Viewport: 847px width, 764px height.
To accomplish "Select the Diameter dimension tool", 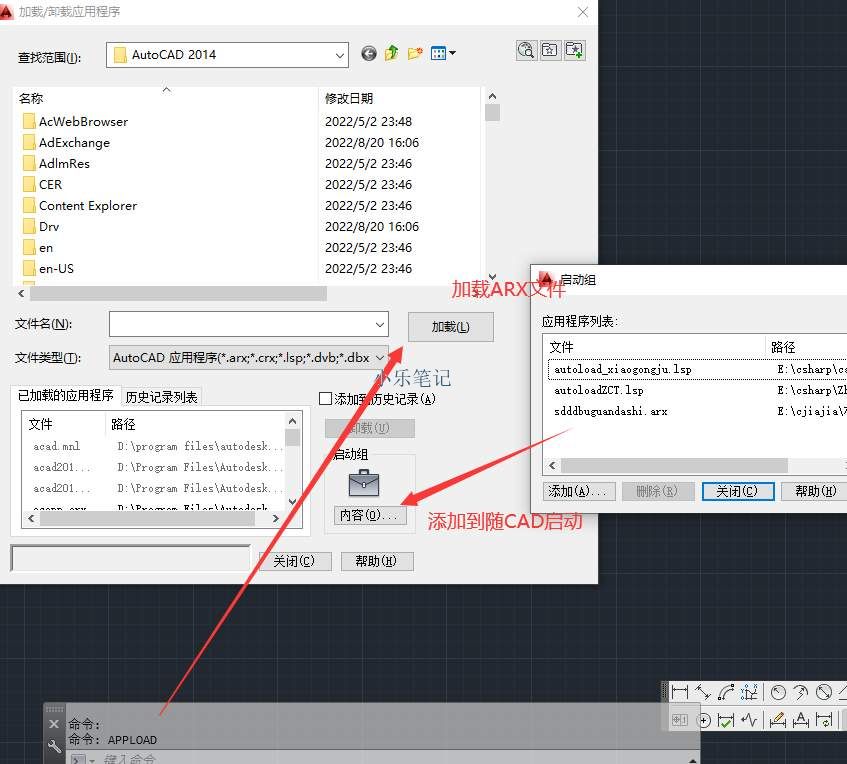I will point(824,692).
